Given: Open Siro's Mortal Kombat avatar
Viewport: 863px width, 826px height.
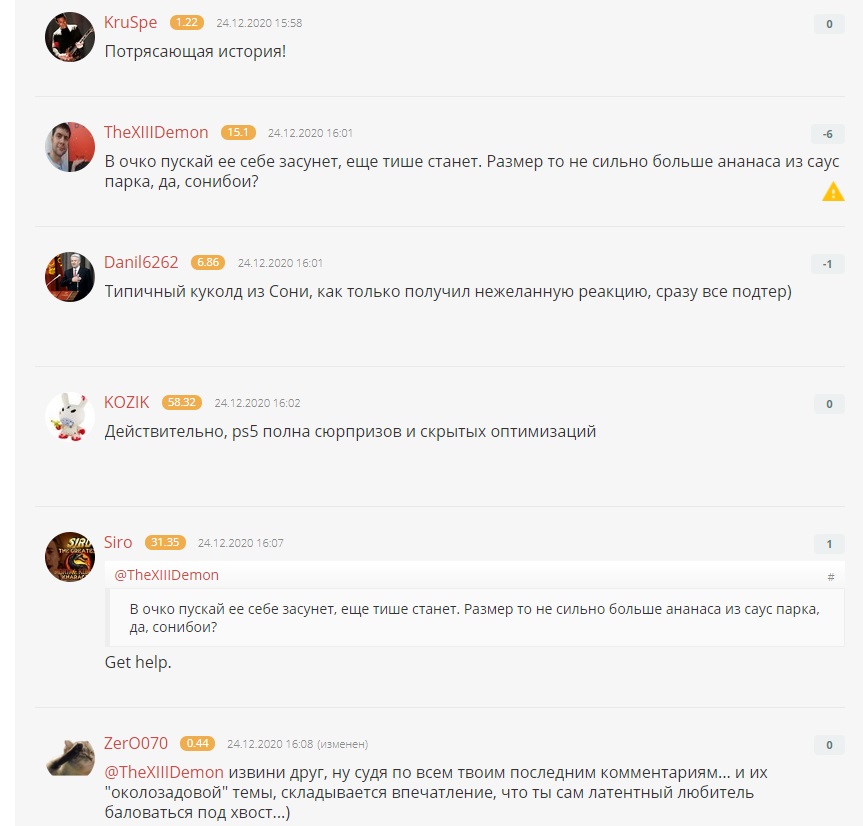Looking at the screenshot, I should (x=69, y=557).
